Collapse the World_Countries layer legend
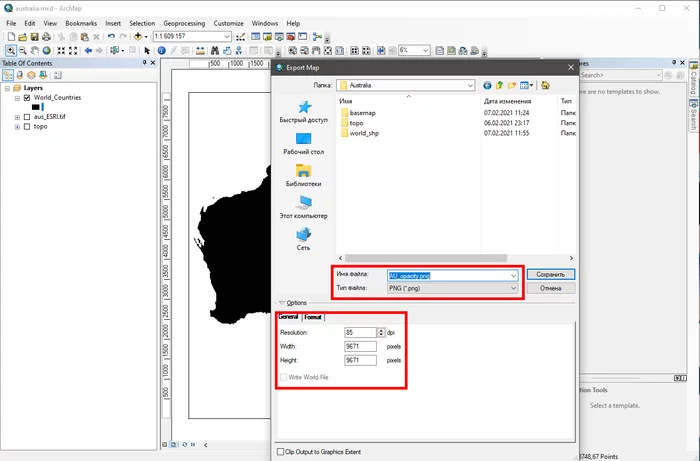The image size is (700, 461). [17, 98]
